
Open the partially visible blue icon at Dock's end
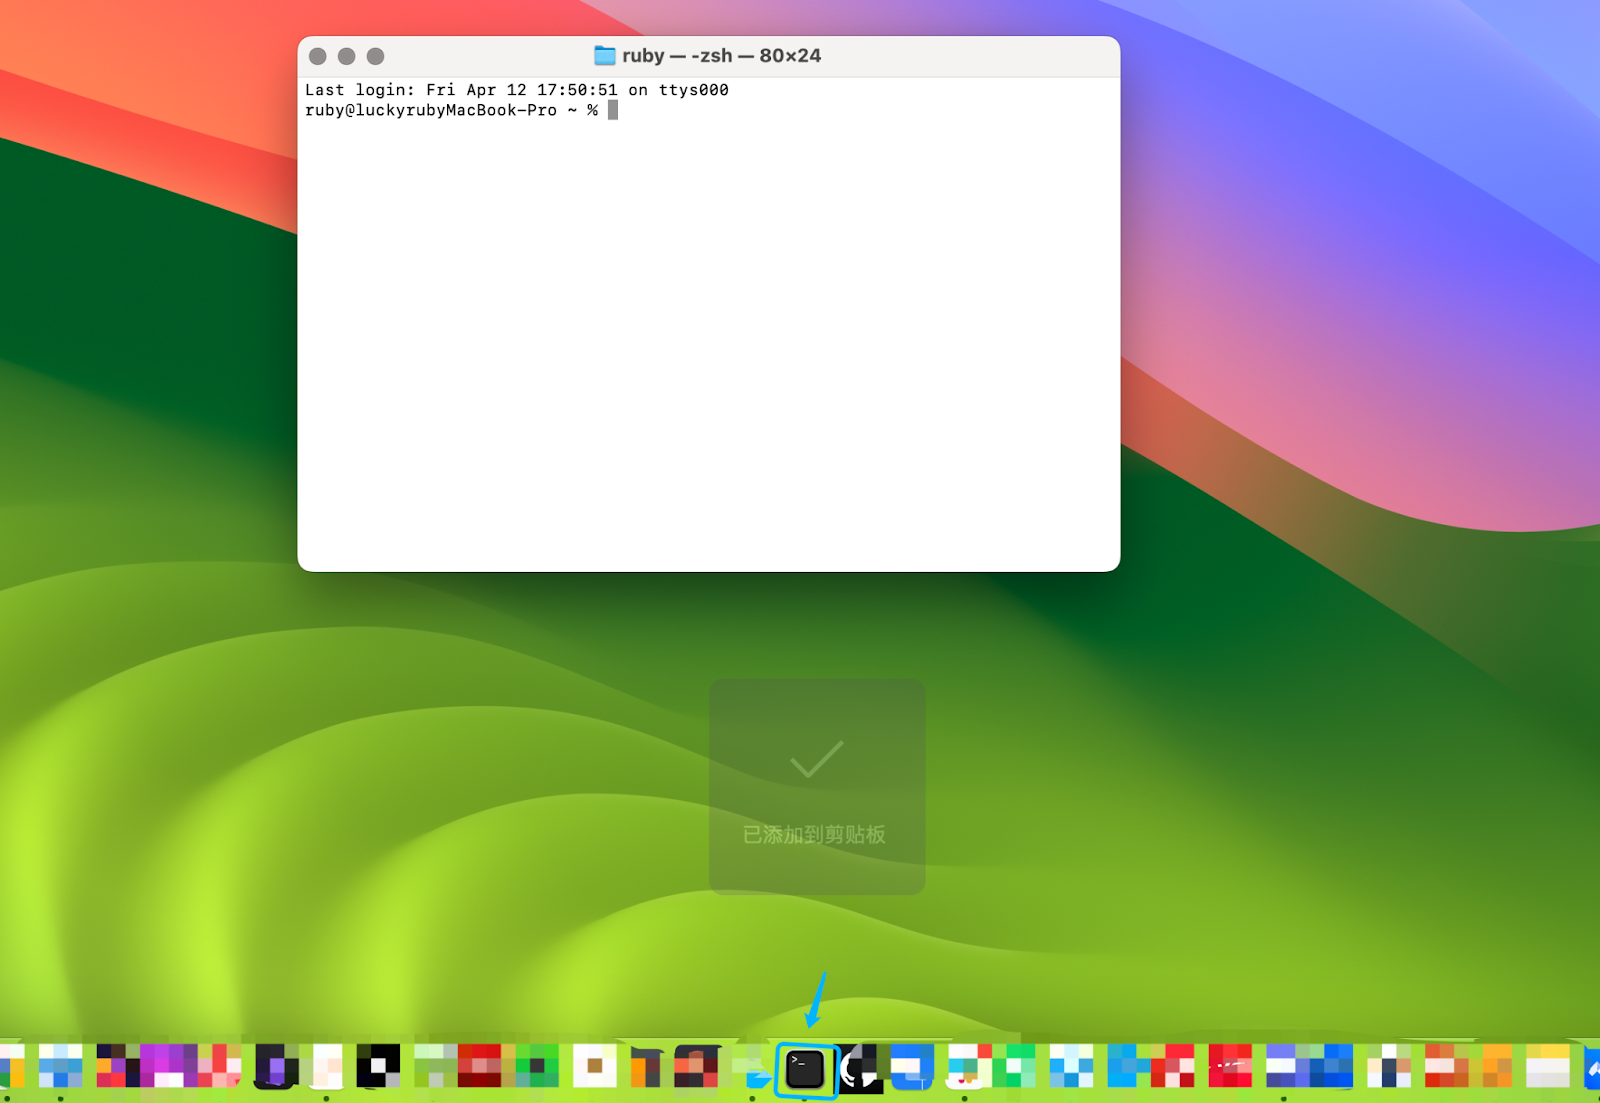[x=1592, y=1069]
